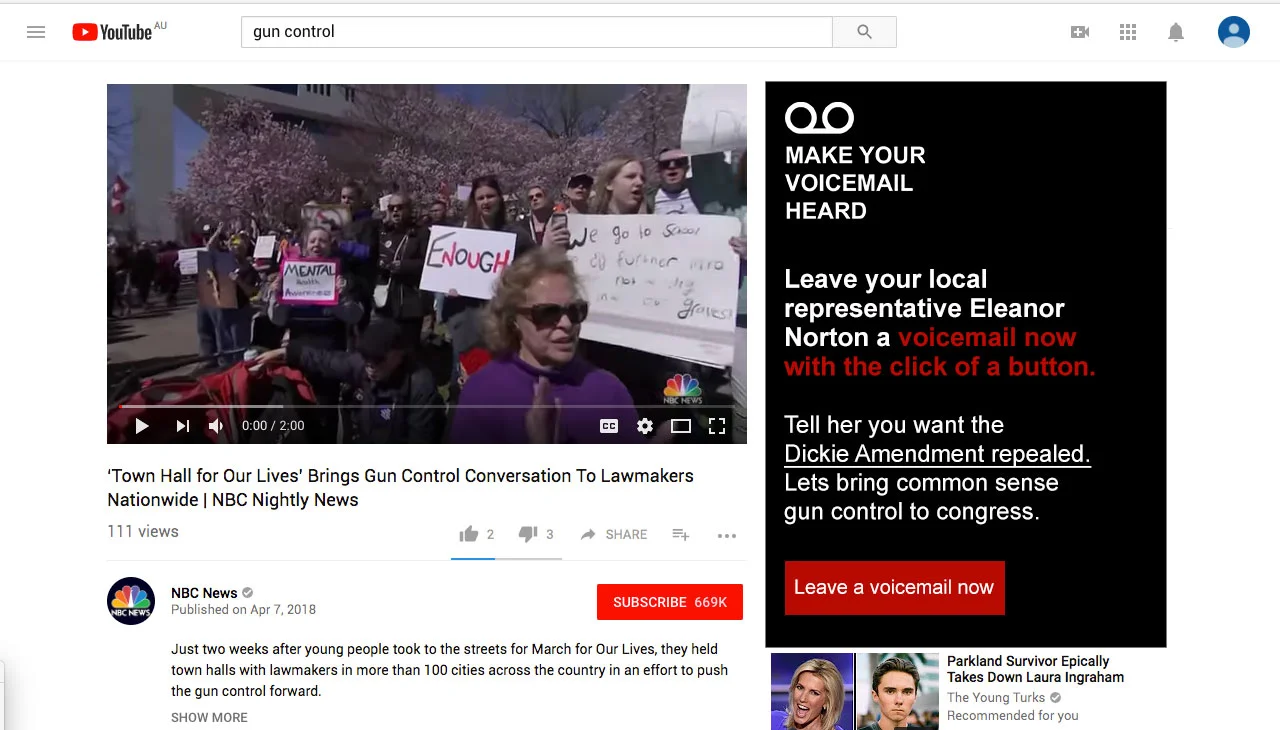Enter full screen mode
Viewport: 1280px width, 730px height.
click(x=717, y=426)
